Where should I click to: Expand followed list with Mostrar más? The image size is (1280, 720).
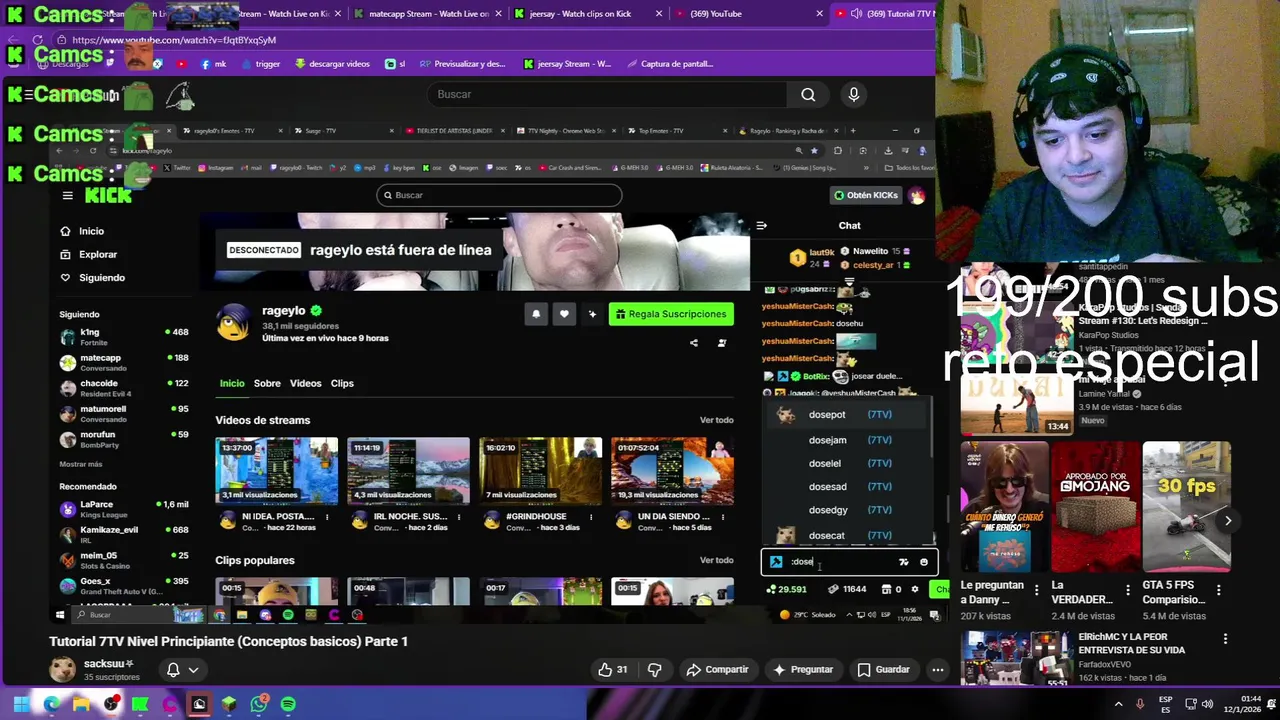click(81, 464)
